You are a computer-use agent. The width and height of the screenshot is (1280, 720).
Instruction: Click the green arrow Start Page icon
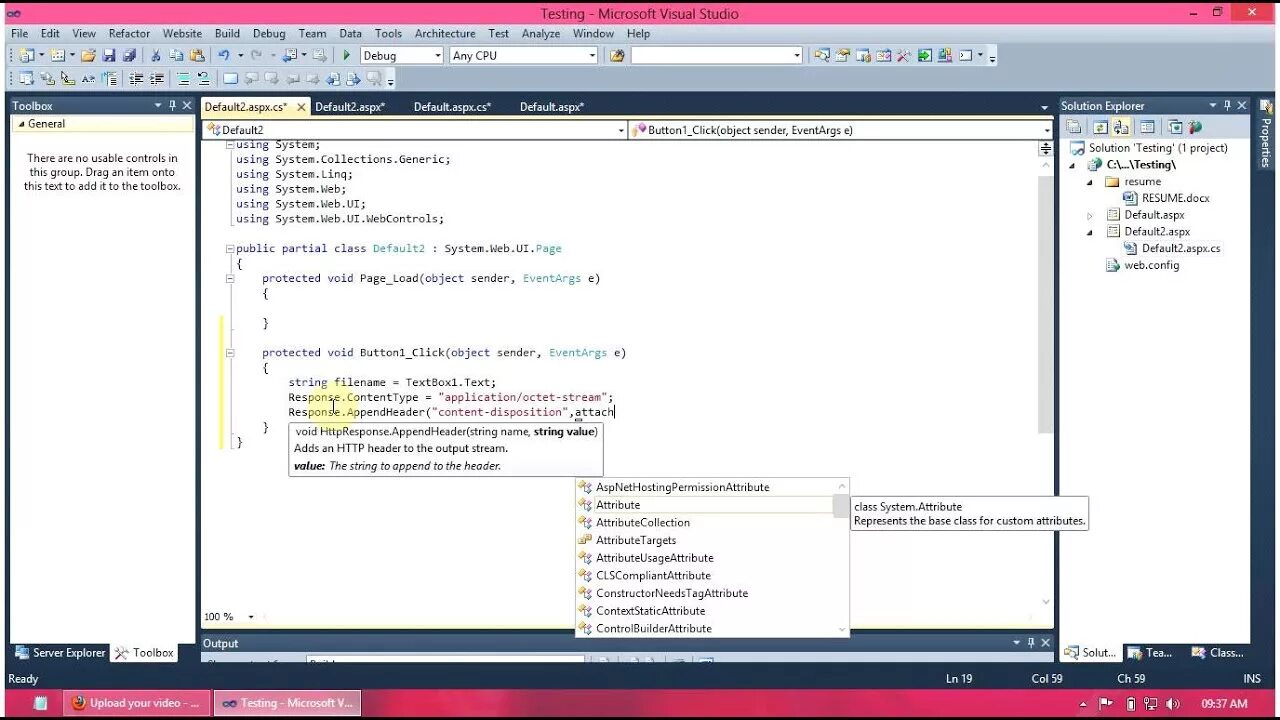point(925,56)
